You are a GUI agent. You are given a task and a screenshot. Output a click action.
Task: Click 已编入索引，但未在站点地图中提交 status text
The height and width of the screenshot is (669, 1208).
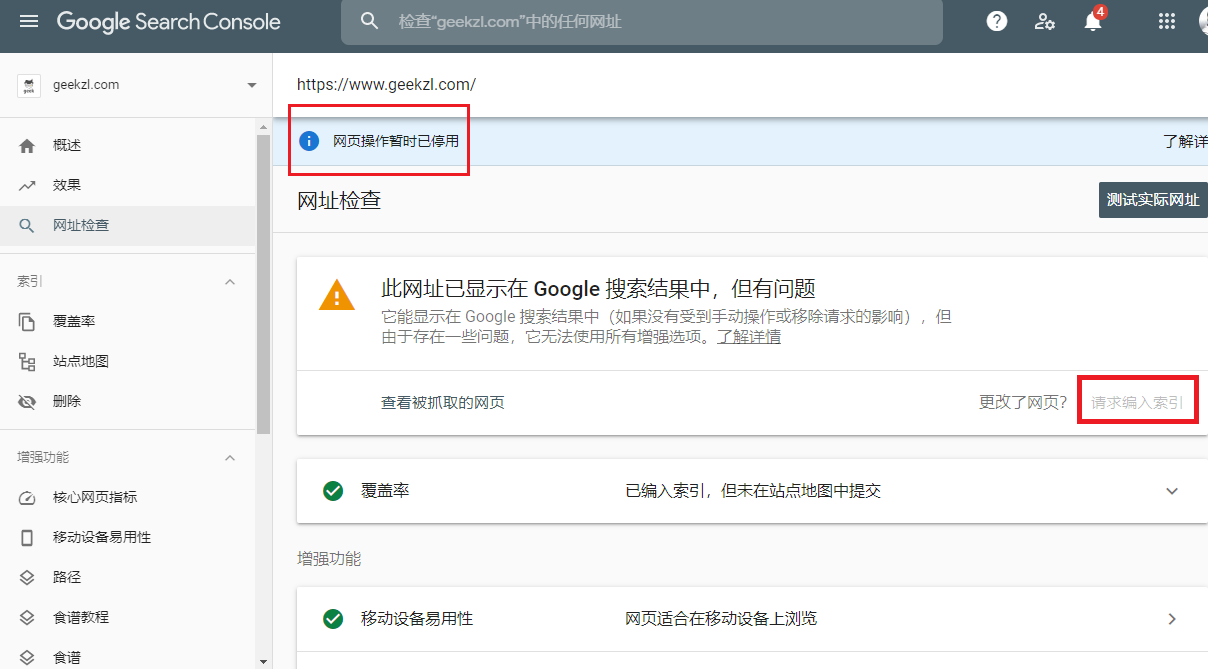(753, 491)
